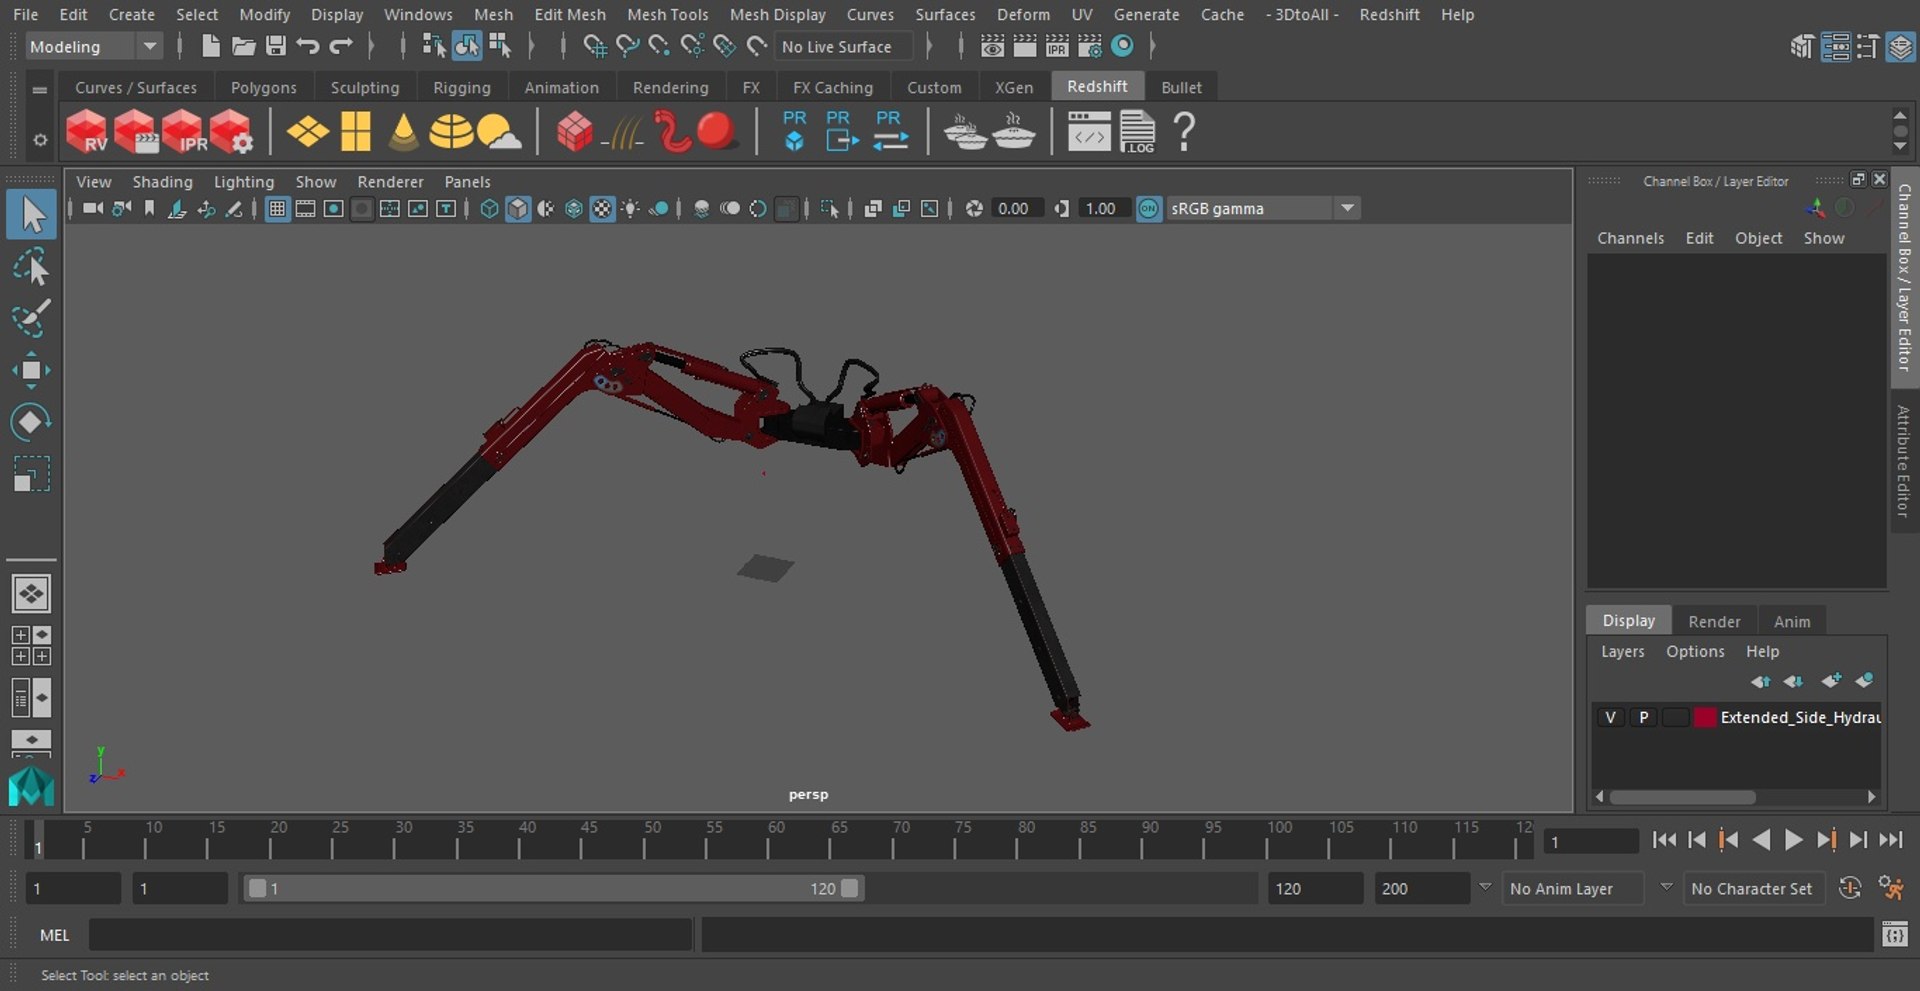Open the Mesh Tools menu
The image size is (1920, 991).
click(x=667, y=14)
